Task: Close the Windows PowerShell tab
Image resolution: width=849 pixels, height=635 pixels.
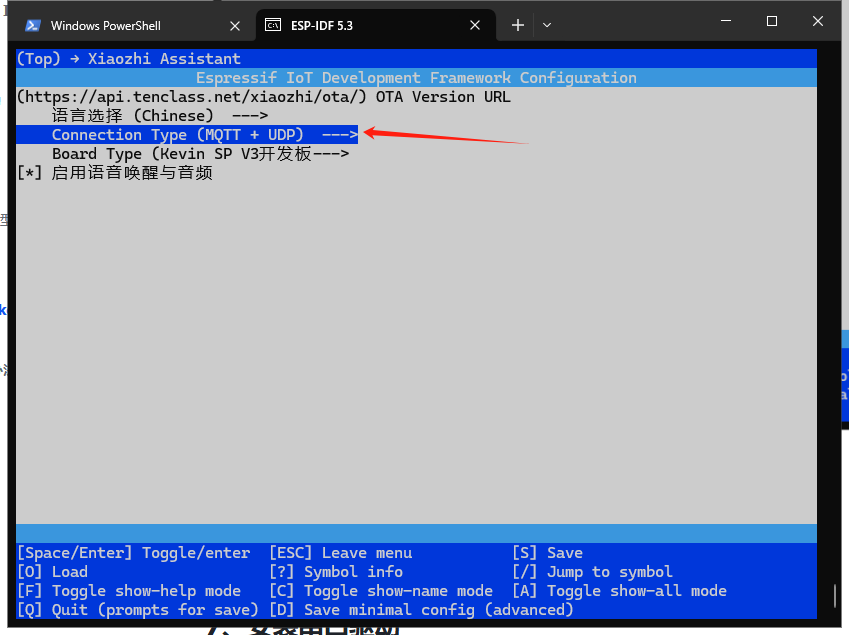Action: (235, 25)
